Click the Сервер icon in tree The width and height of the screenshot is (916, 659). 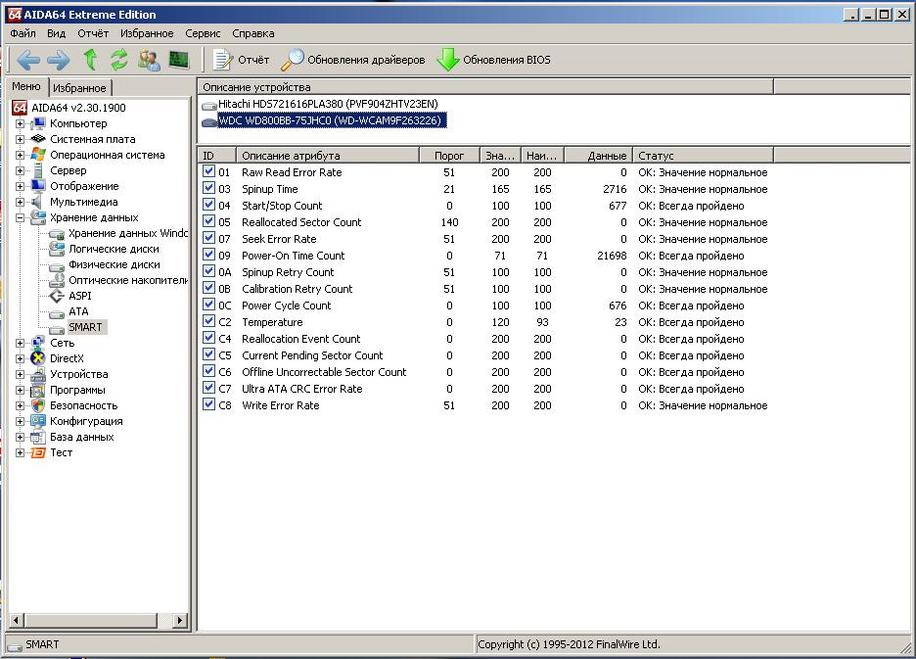[x=38, y=171]
